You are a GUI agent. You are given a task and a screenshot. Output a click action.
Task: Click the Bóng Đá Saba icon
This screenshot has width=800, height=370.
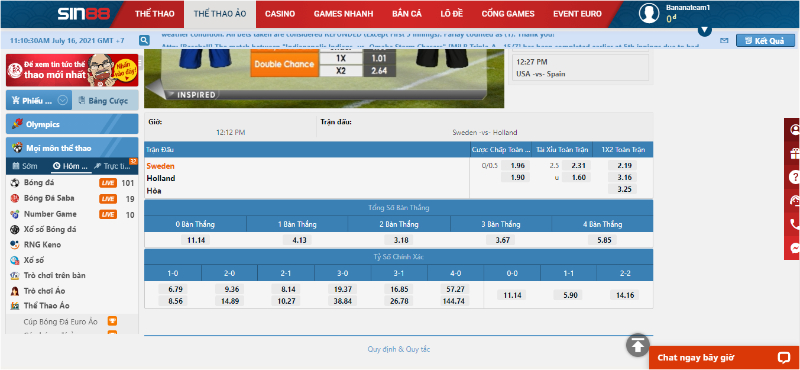coord(15,198)
